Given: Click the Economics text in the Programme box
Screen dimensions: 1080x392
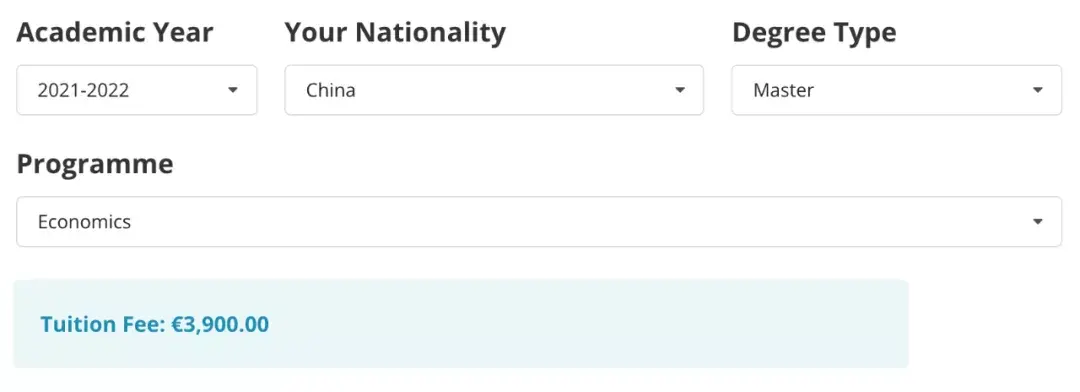Looking at the screenshot, I should 84,222.
